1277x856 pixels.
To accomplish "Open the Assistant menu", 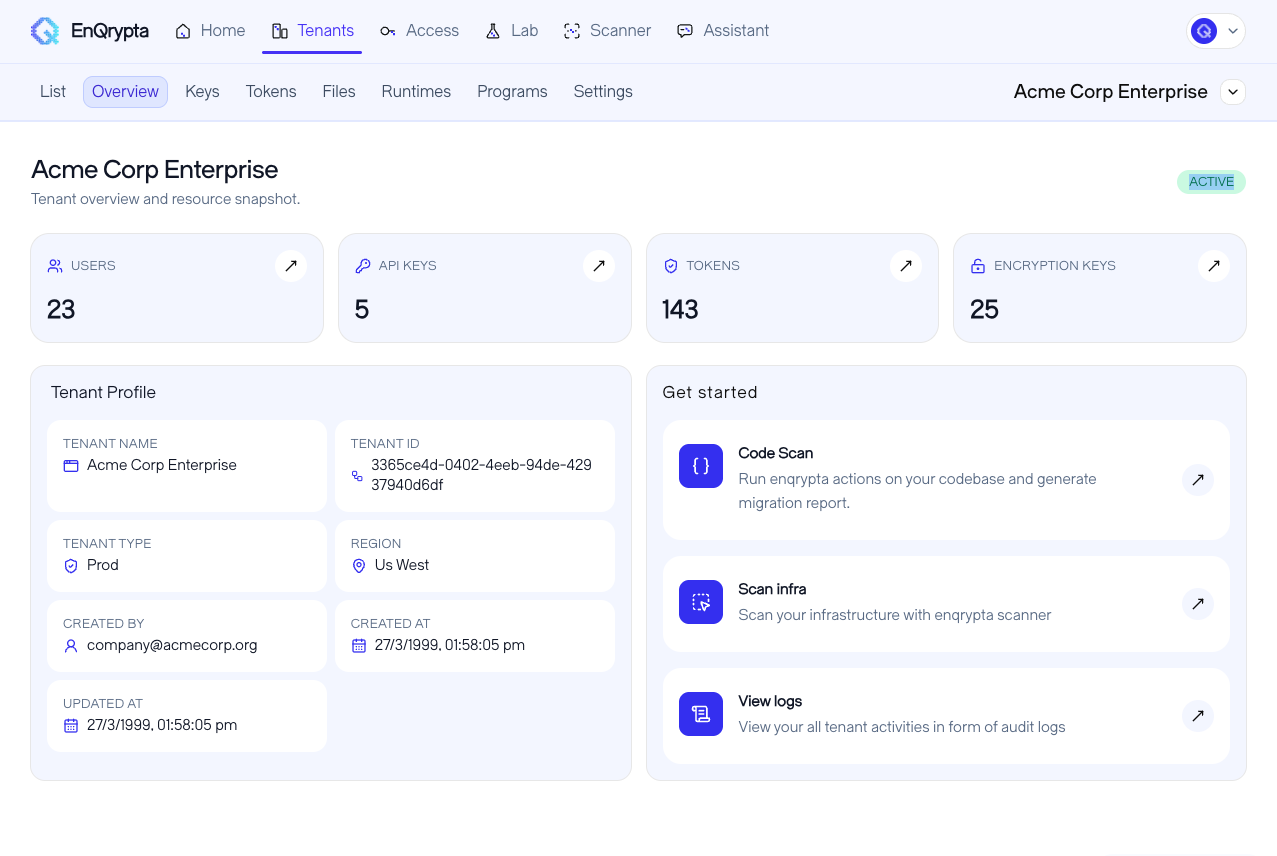I will [x=723, y=31].
